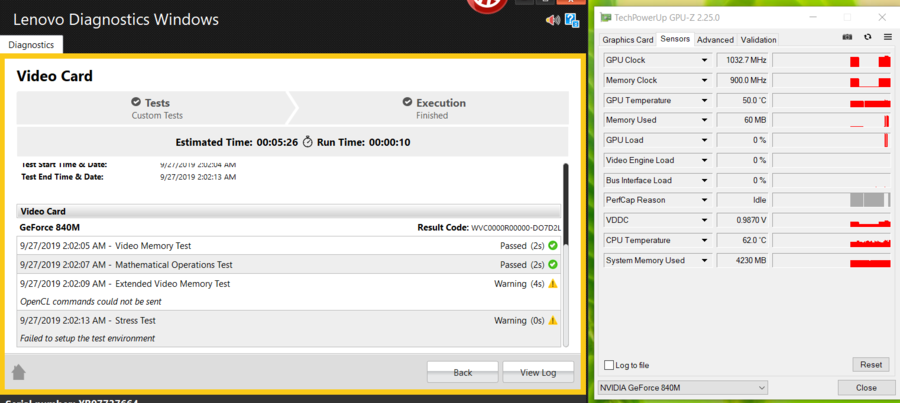This screenshot has width=900, height=403.
Task: Click the Extended Video Memory Test row
Action: click(x=289, y=292)
